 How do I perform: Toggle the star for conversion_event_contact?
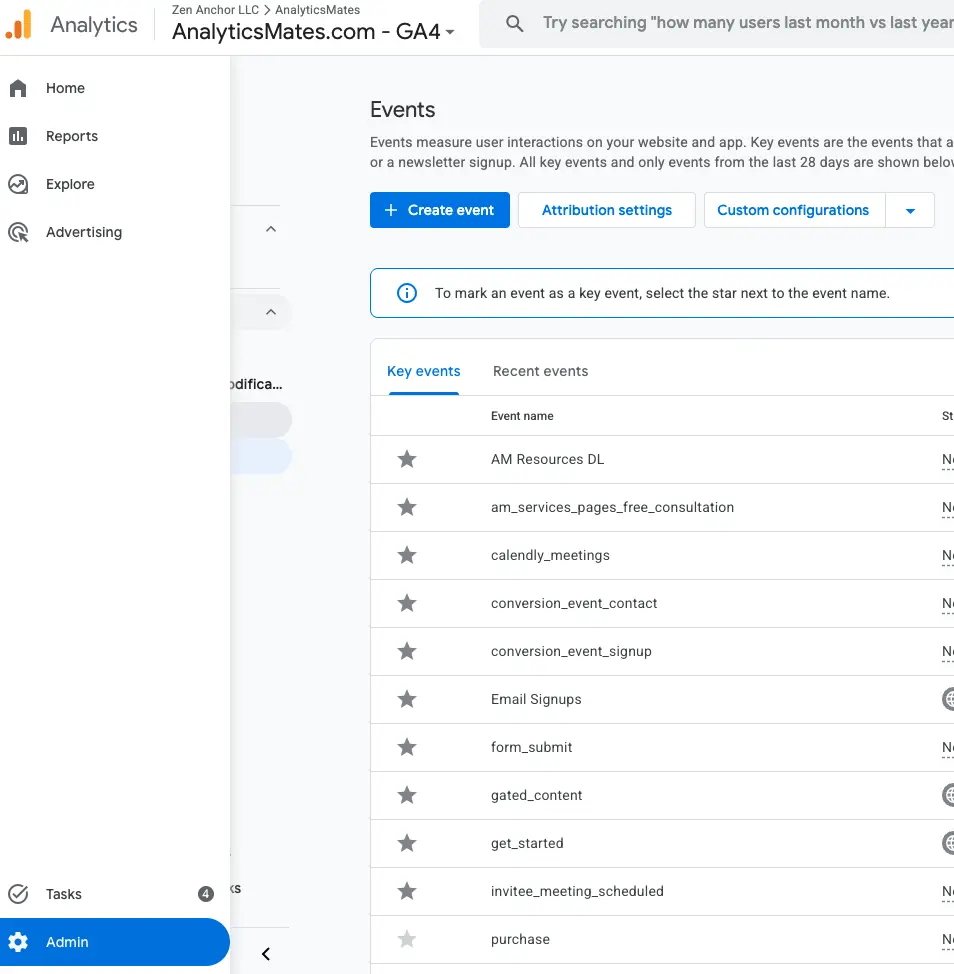[x=407, y=603]
